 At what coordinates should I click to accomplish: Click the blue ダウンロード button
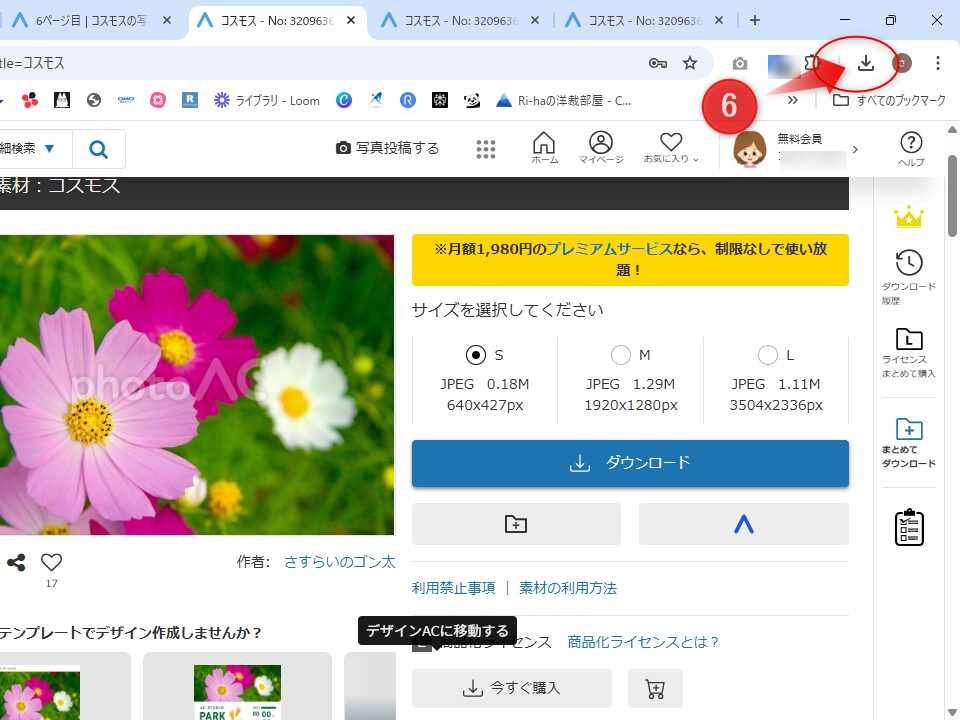click(x=630, y=464)
